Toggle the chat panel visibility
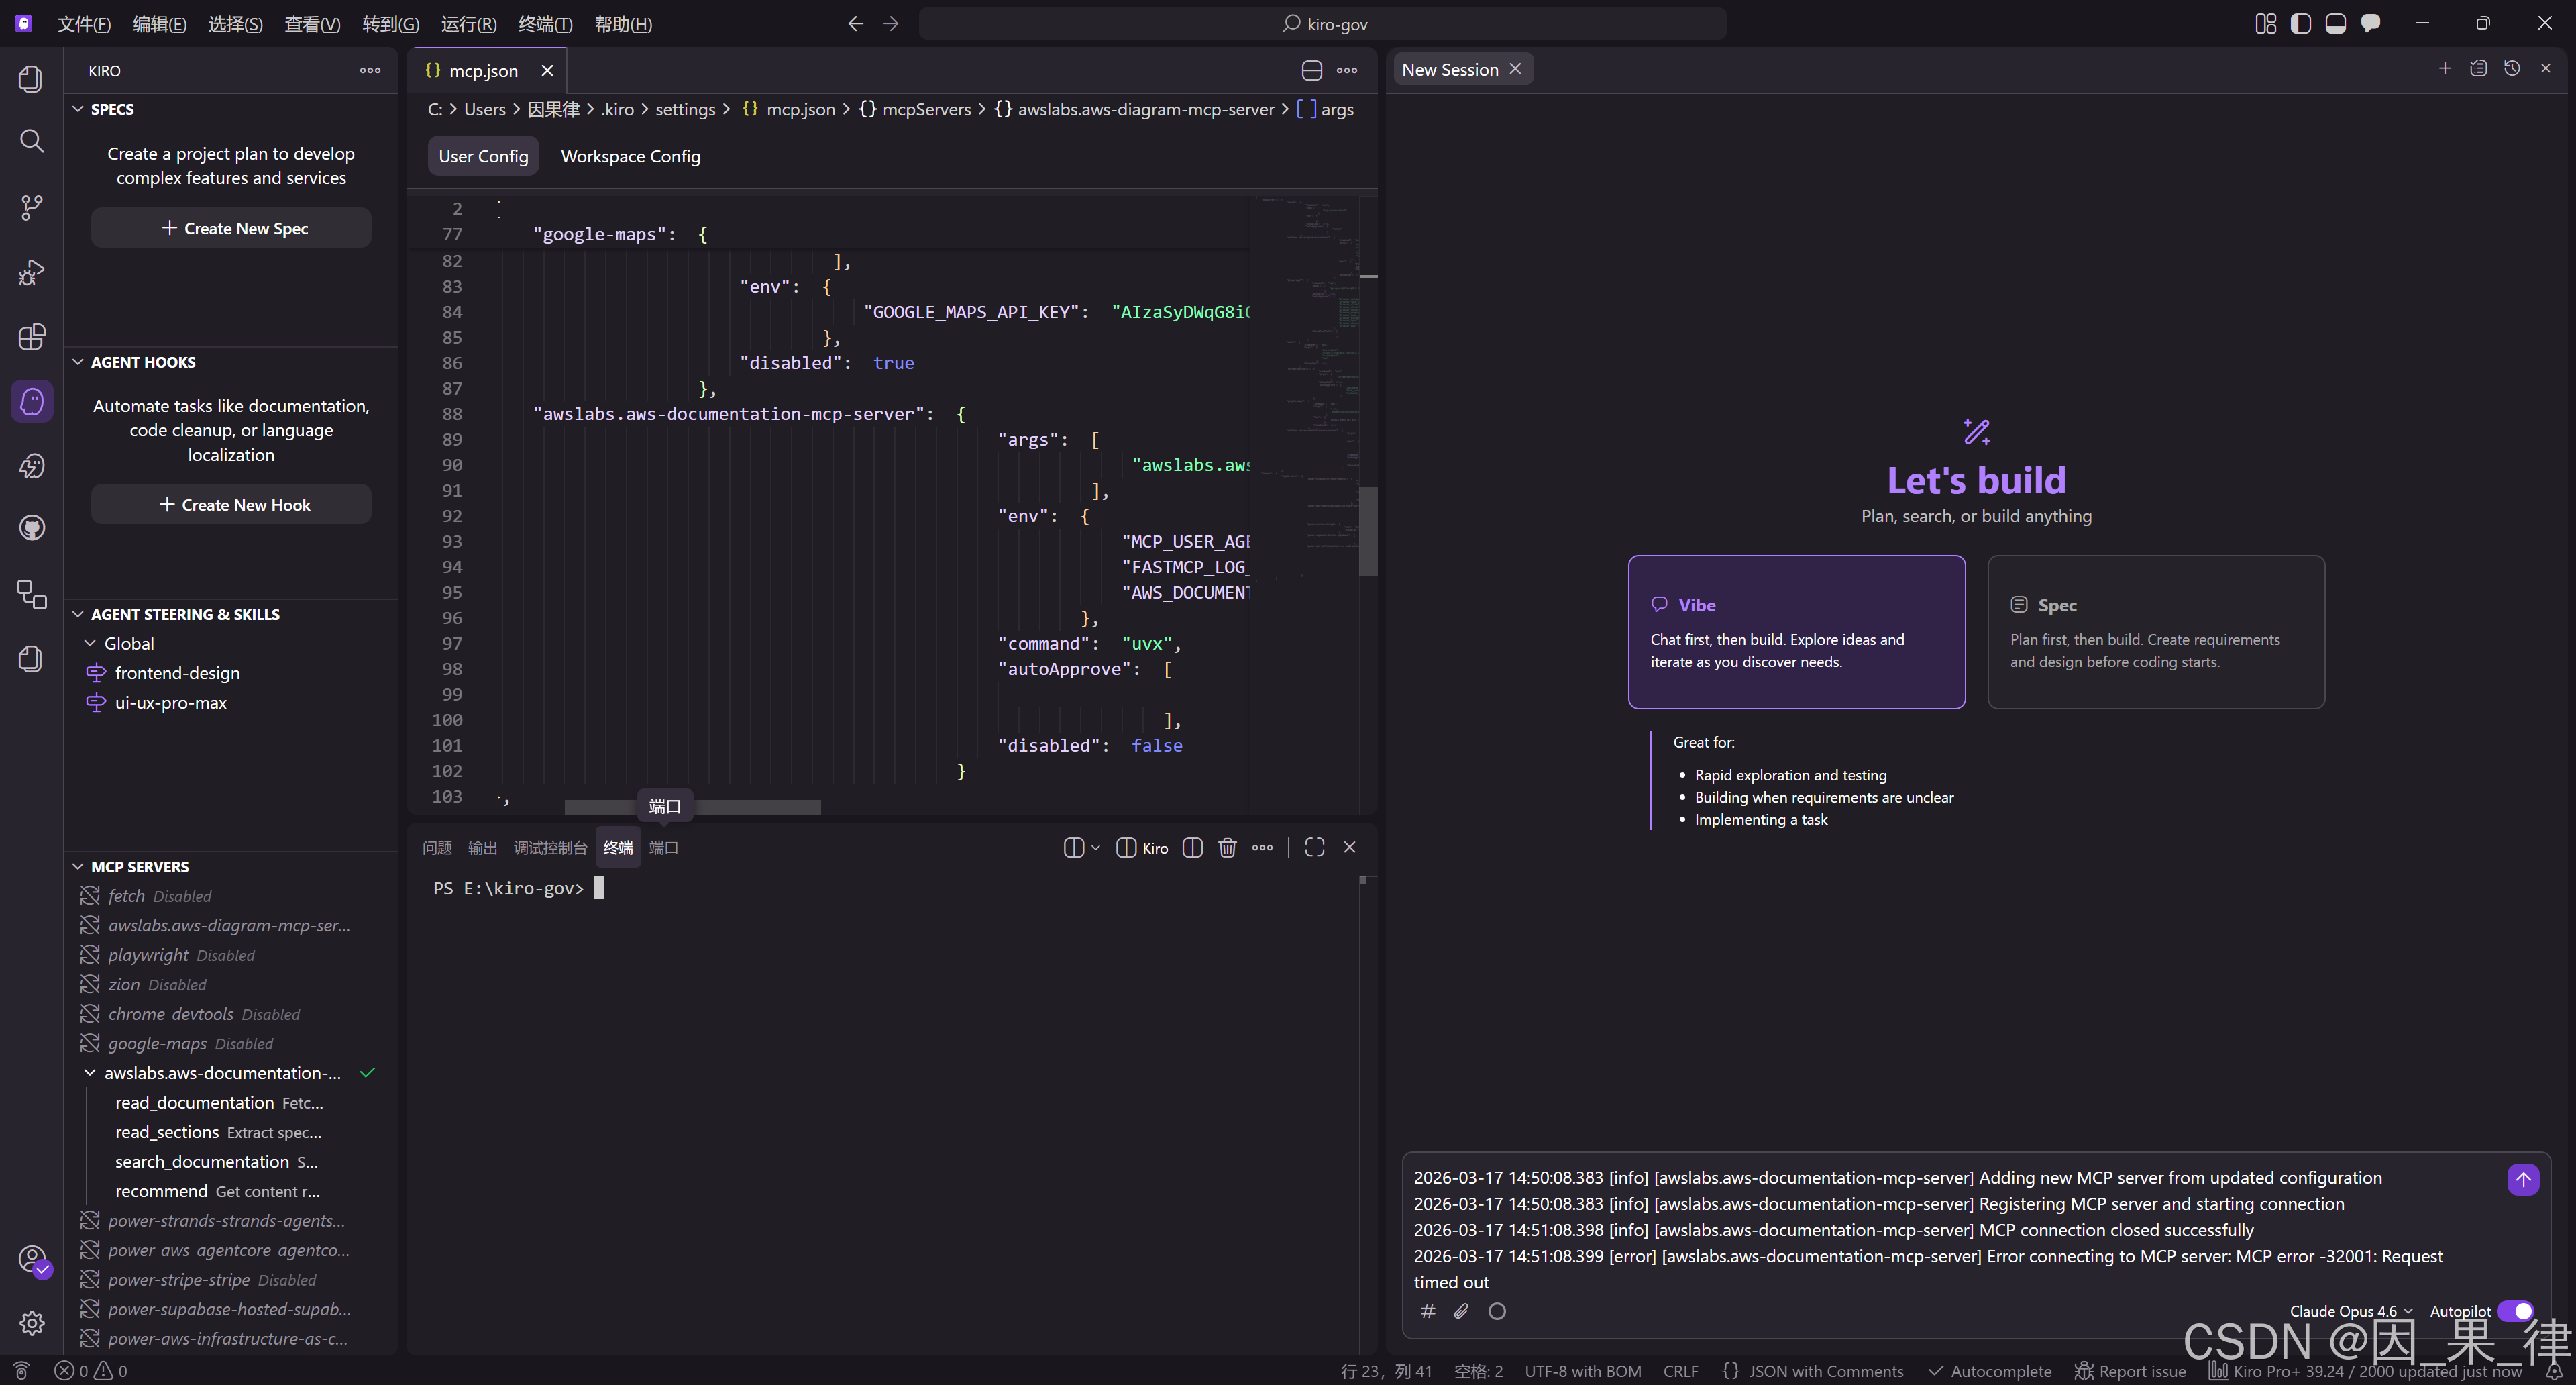Viewport: 2576px width, 1385px height. (x=2370, y=23)
